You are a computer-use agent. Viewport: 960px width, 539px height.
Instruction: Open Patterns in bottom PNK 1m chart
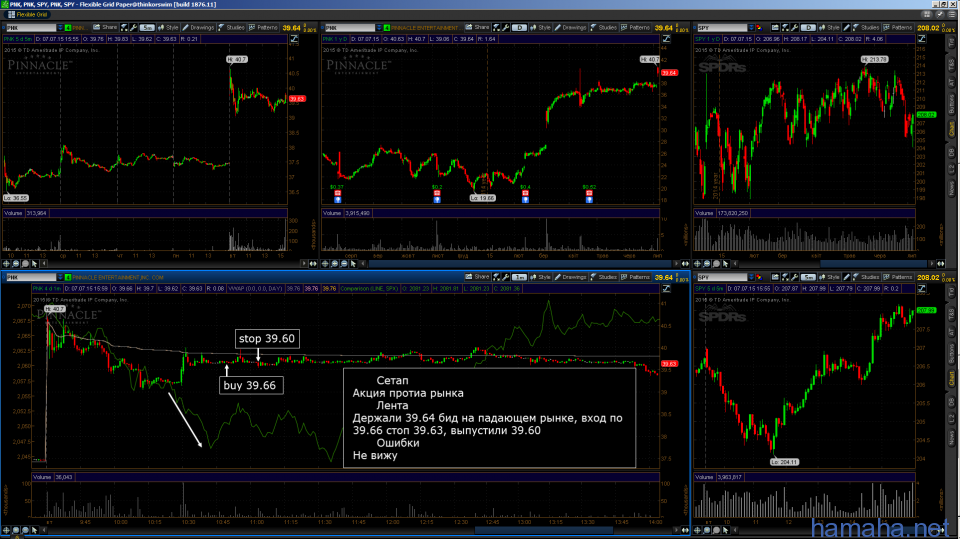[636, 277]
